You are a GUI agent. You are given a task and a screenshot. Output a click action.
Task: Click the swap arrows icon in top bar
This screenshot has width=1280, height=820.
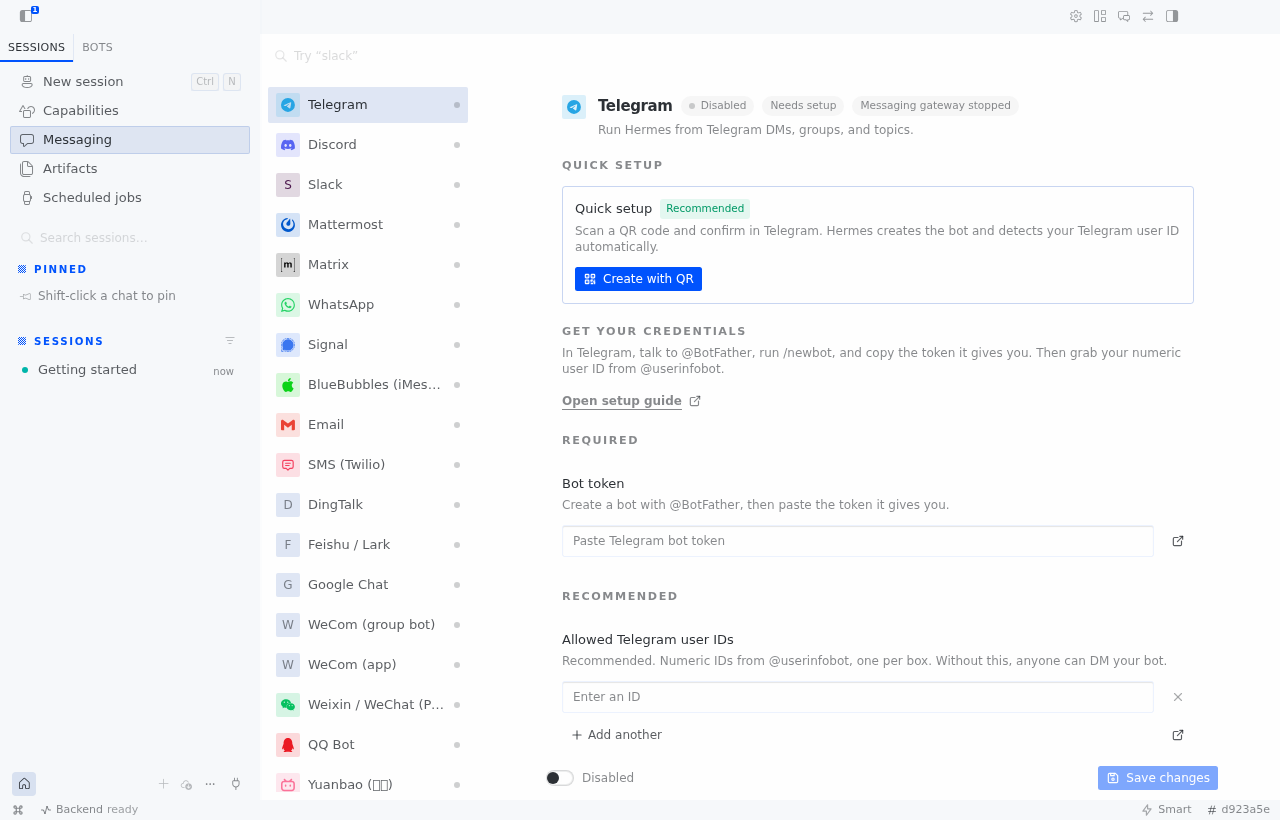[1148, 16]
